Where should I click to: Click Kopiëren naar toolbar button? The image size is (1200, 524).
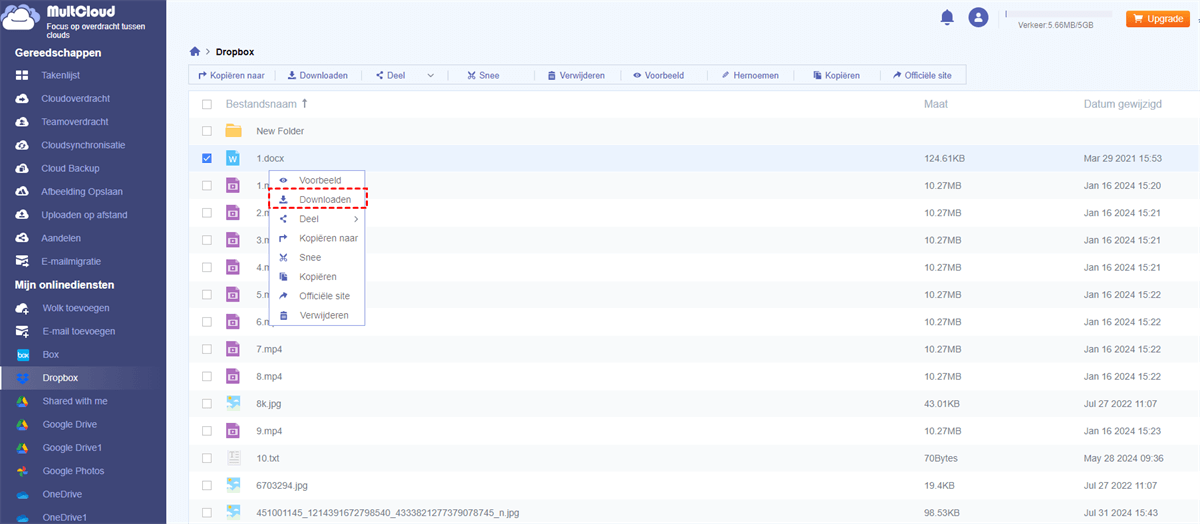[x=231, y=75]
